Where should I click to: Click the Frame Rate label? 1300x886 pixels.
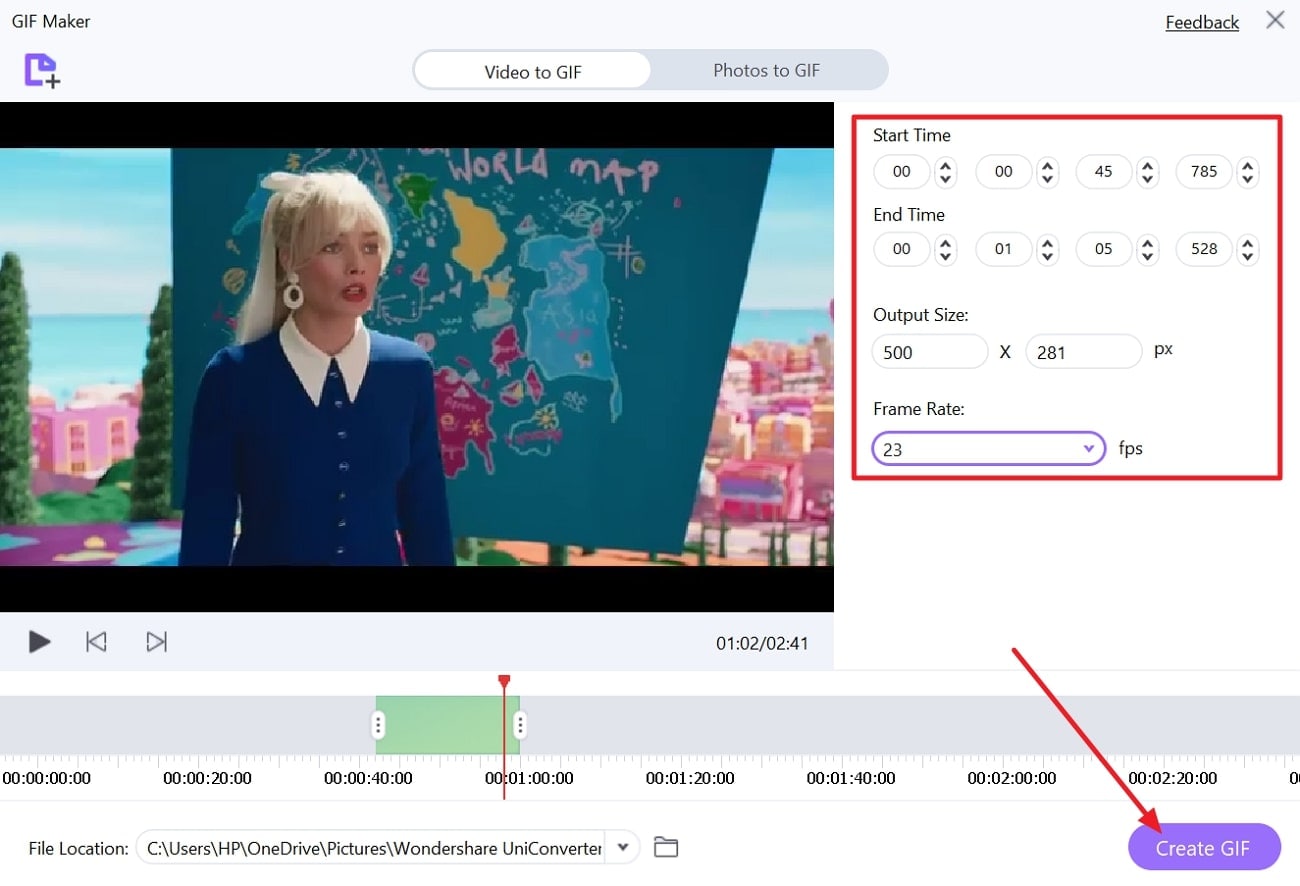[x=919, y=408]
